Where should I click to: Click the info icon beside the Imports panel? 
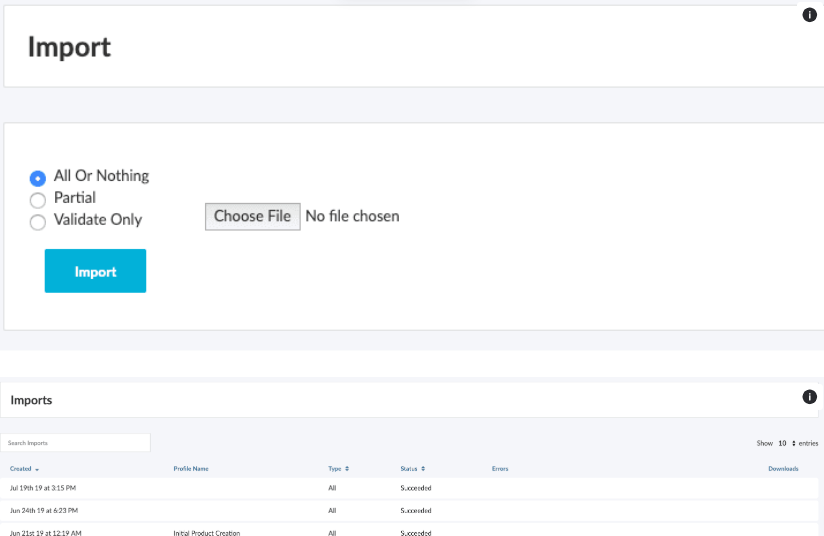pos(810,397)
